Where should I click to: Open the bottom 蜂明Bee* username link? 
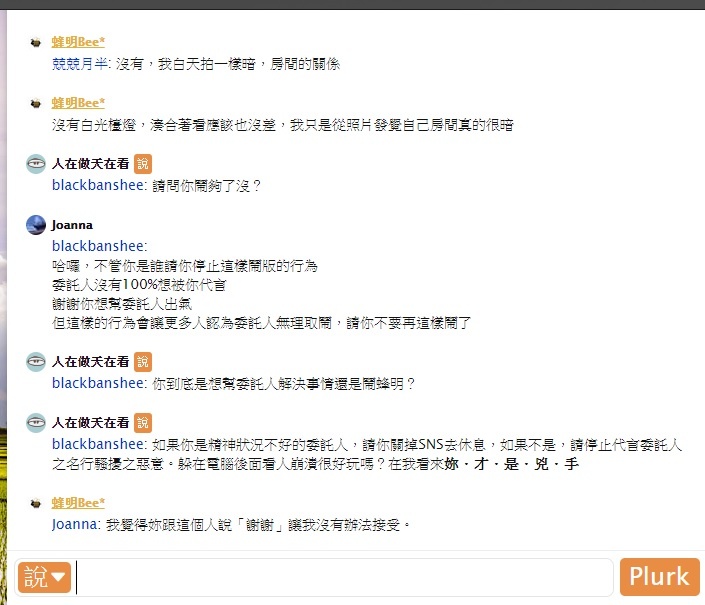click(x=78, y=503)
